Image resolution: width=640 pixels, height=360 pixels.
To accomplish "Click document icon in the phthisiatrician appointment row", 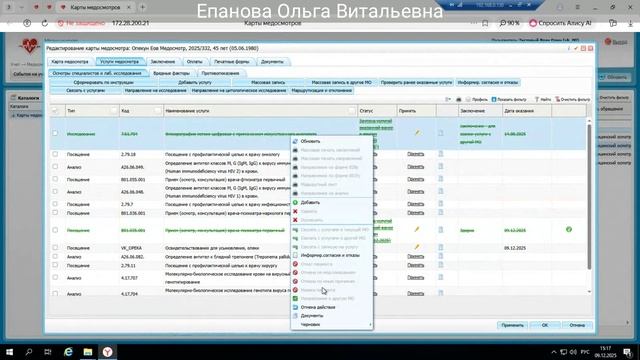I will coord(440,179).
